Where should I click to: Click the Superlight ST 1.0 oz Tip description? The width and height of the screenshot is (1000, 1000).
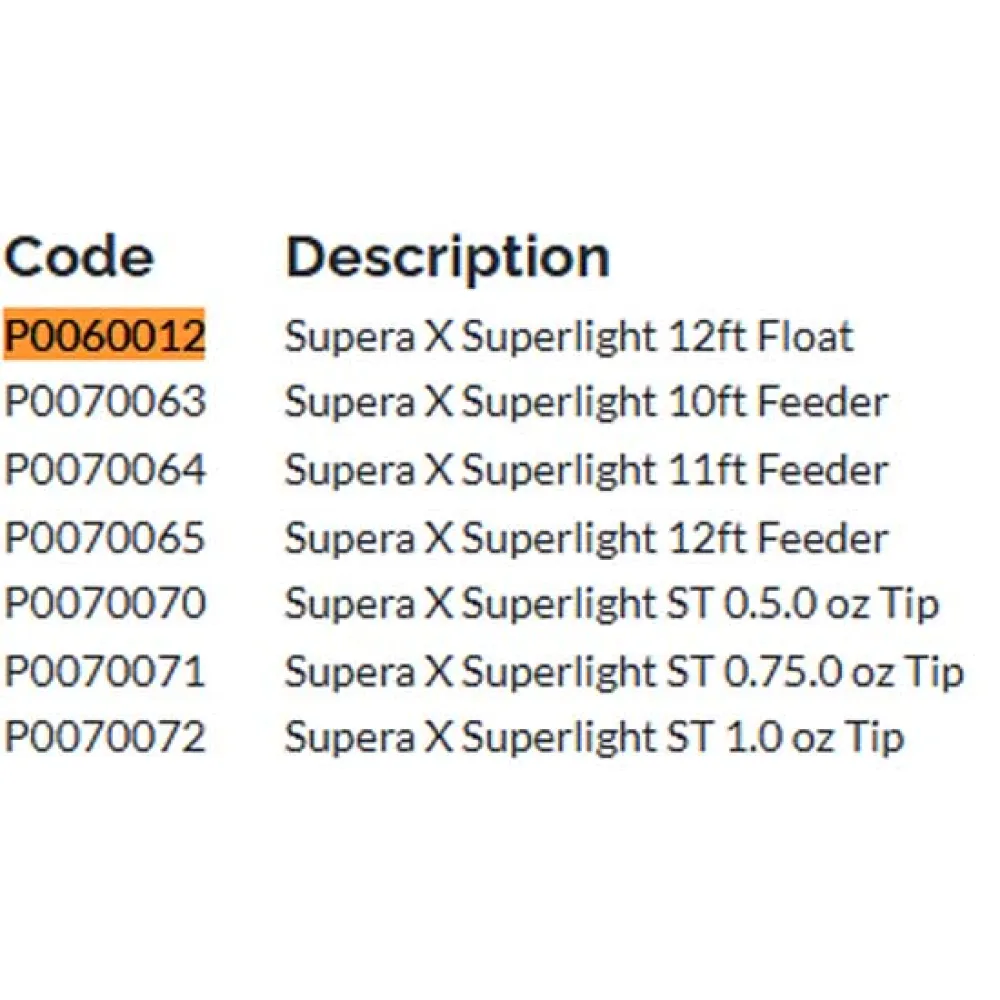click(594, 738)
